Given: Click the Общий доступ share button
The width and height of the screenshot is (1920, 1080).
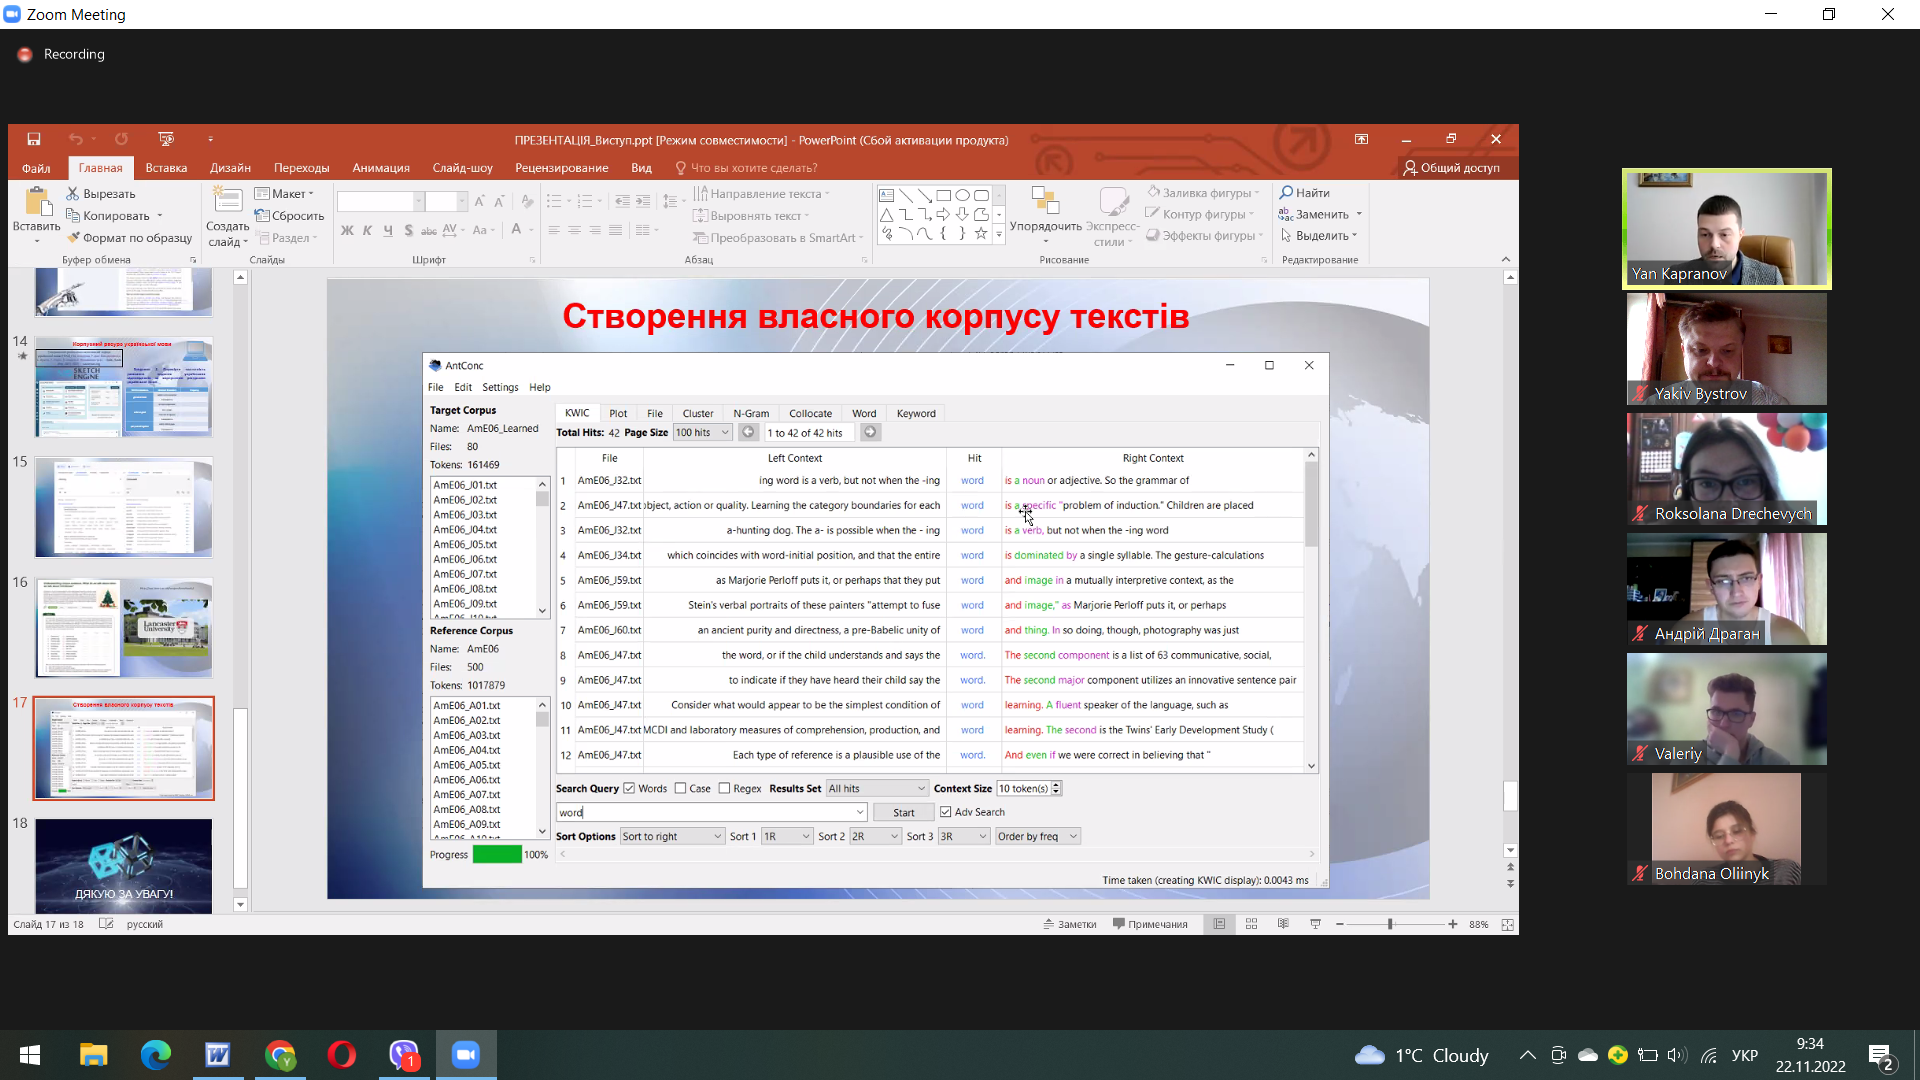Looking at the screenshot, I should click(x=1452, y=168).
